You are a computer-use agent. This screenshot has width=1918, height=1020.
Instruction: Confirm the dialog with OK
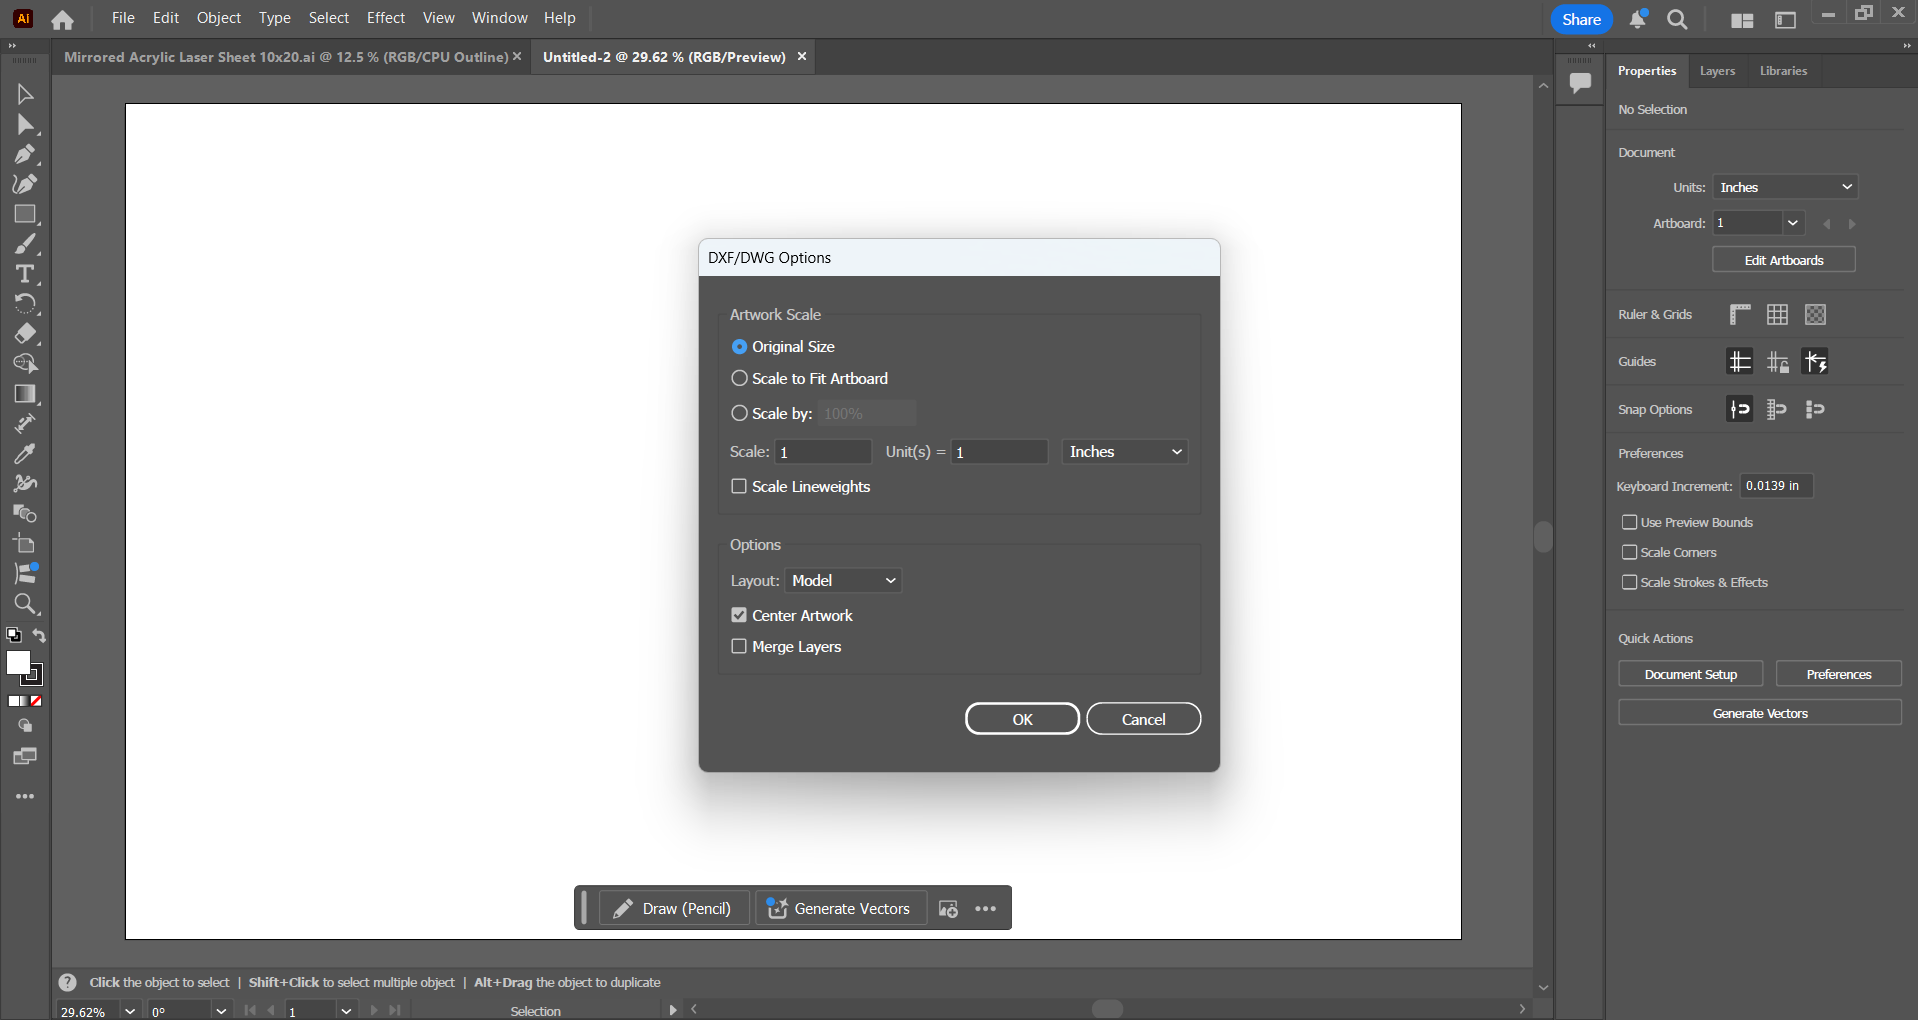pos(1022,719)
